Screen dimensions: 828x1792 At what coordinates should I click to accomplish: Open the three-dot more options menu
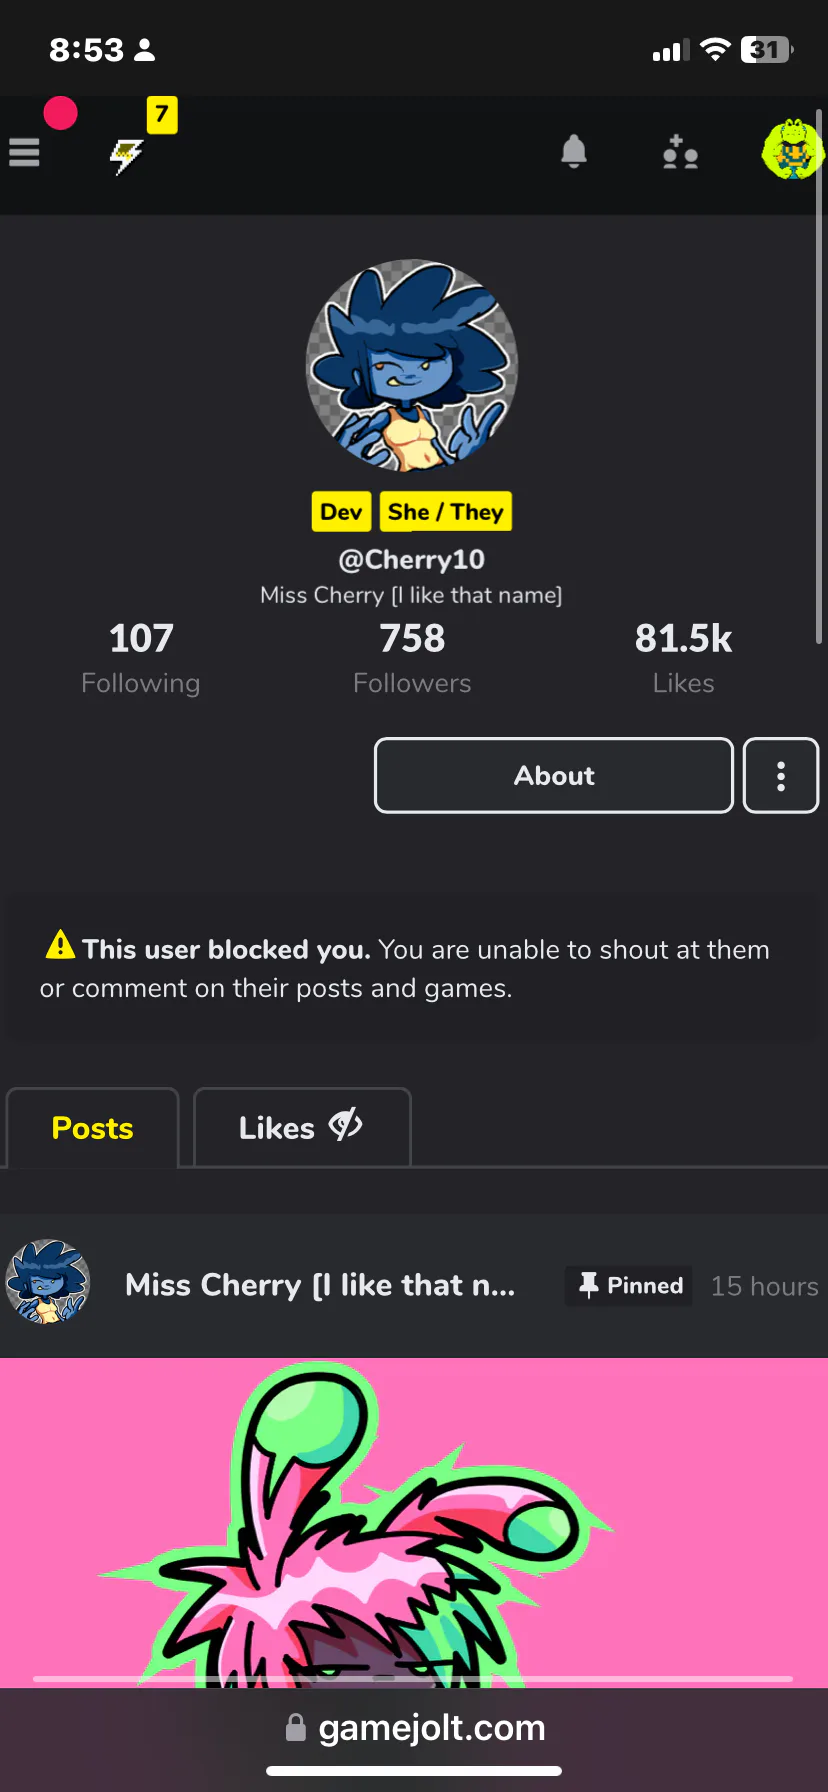(781, 776)
